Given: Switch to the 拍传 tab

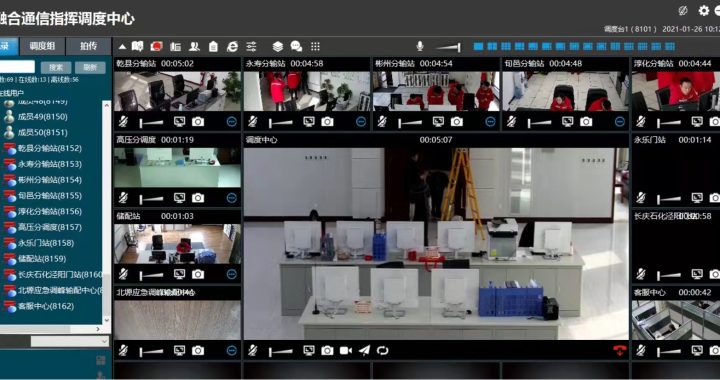Looking at the screenshot, I should pyautogui.click(x=89, y=46).
